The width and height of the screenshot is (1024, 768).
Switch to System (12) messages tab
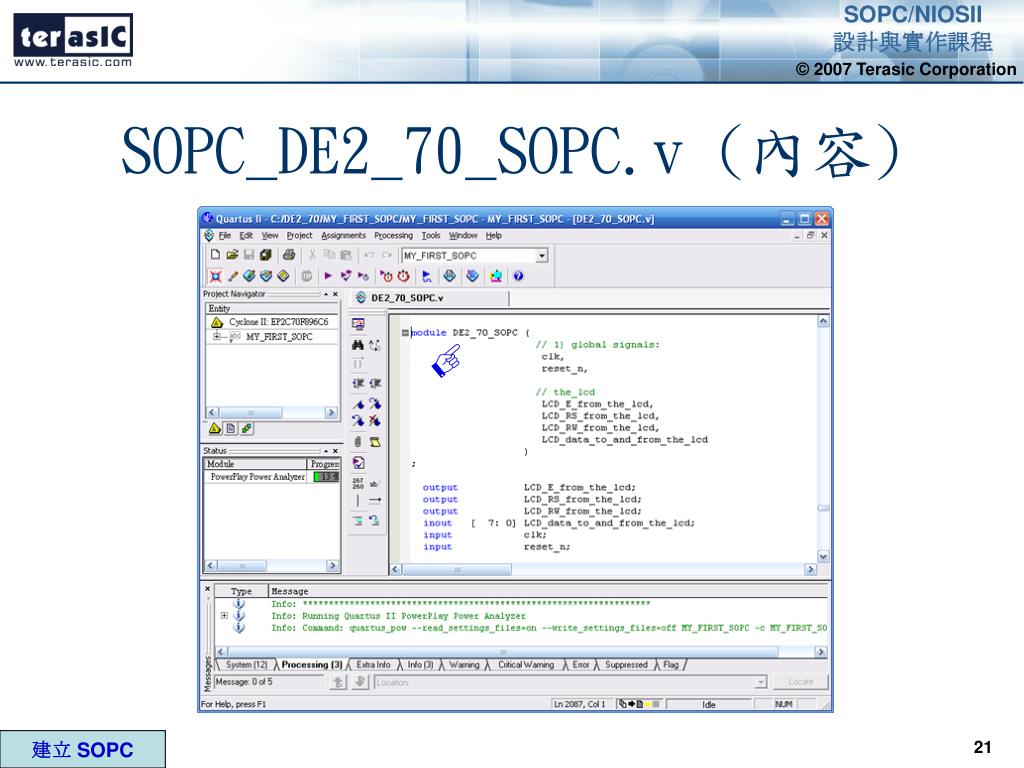[x=246, y=665]
